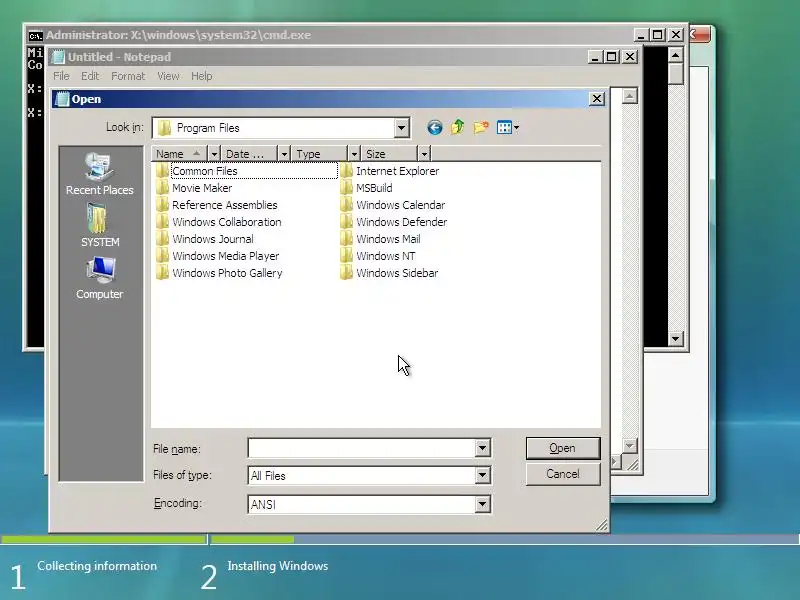Expand the Files of type dropdown
The image size is (800, 600).
(x=482, y=476)
